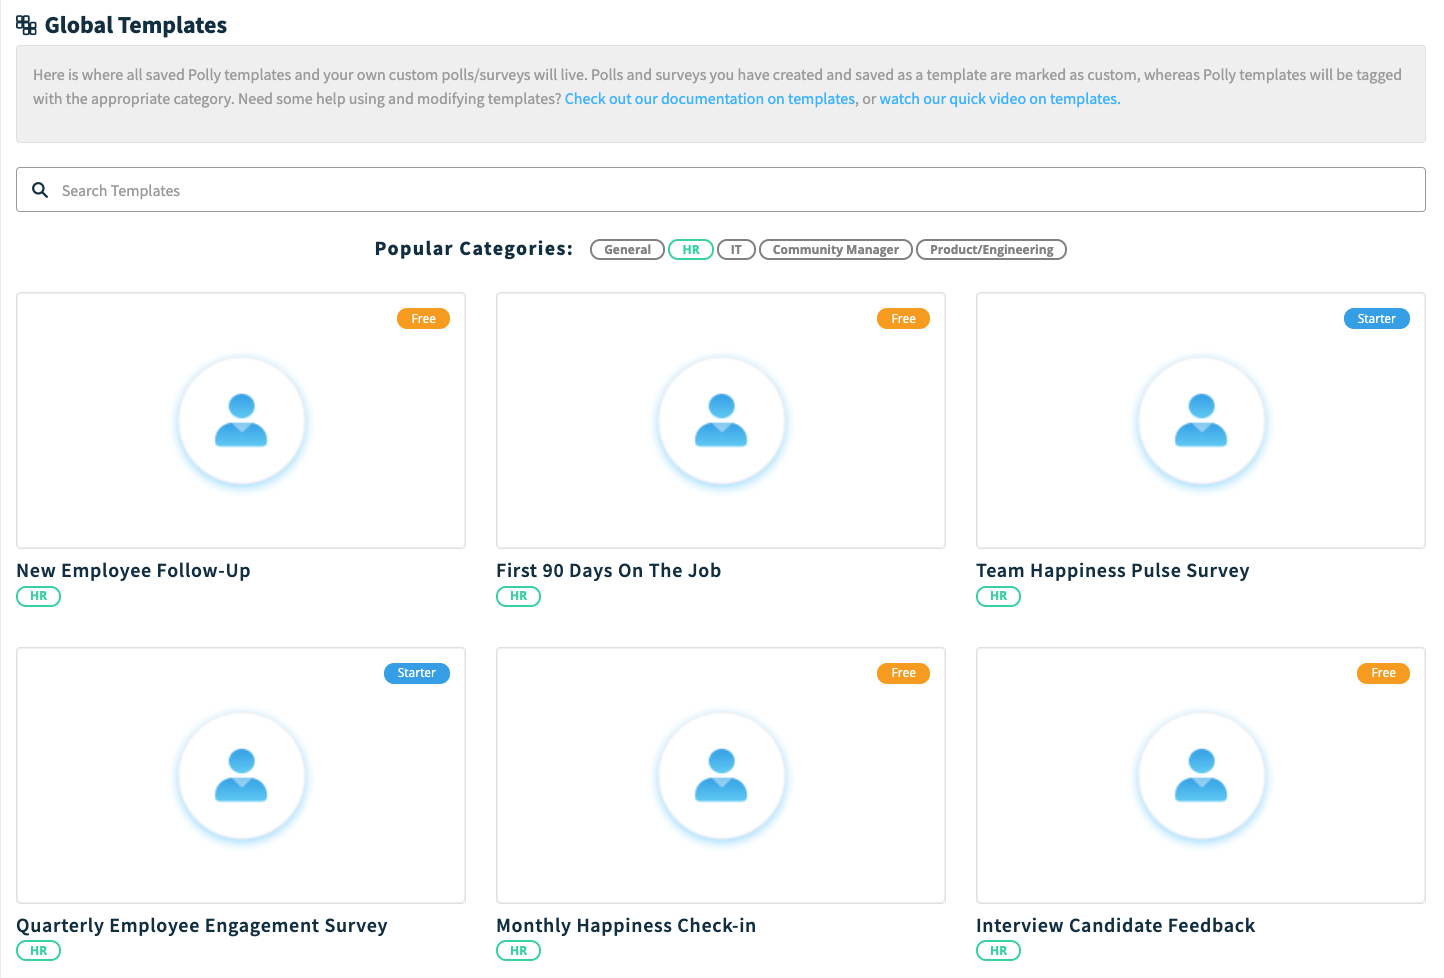Click the Starter badge on Quarterly Engagement card
Screen dimensions: 1444x978
point(417,673)
